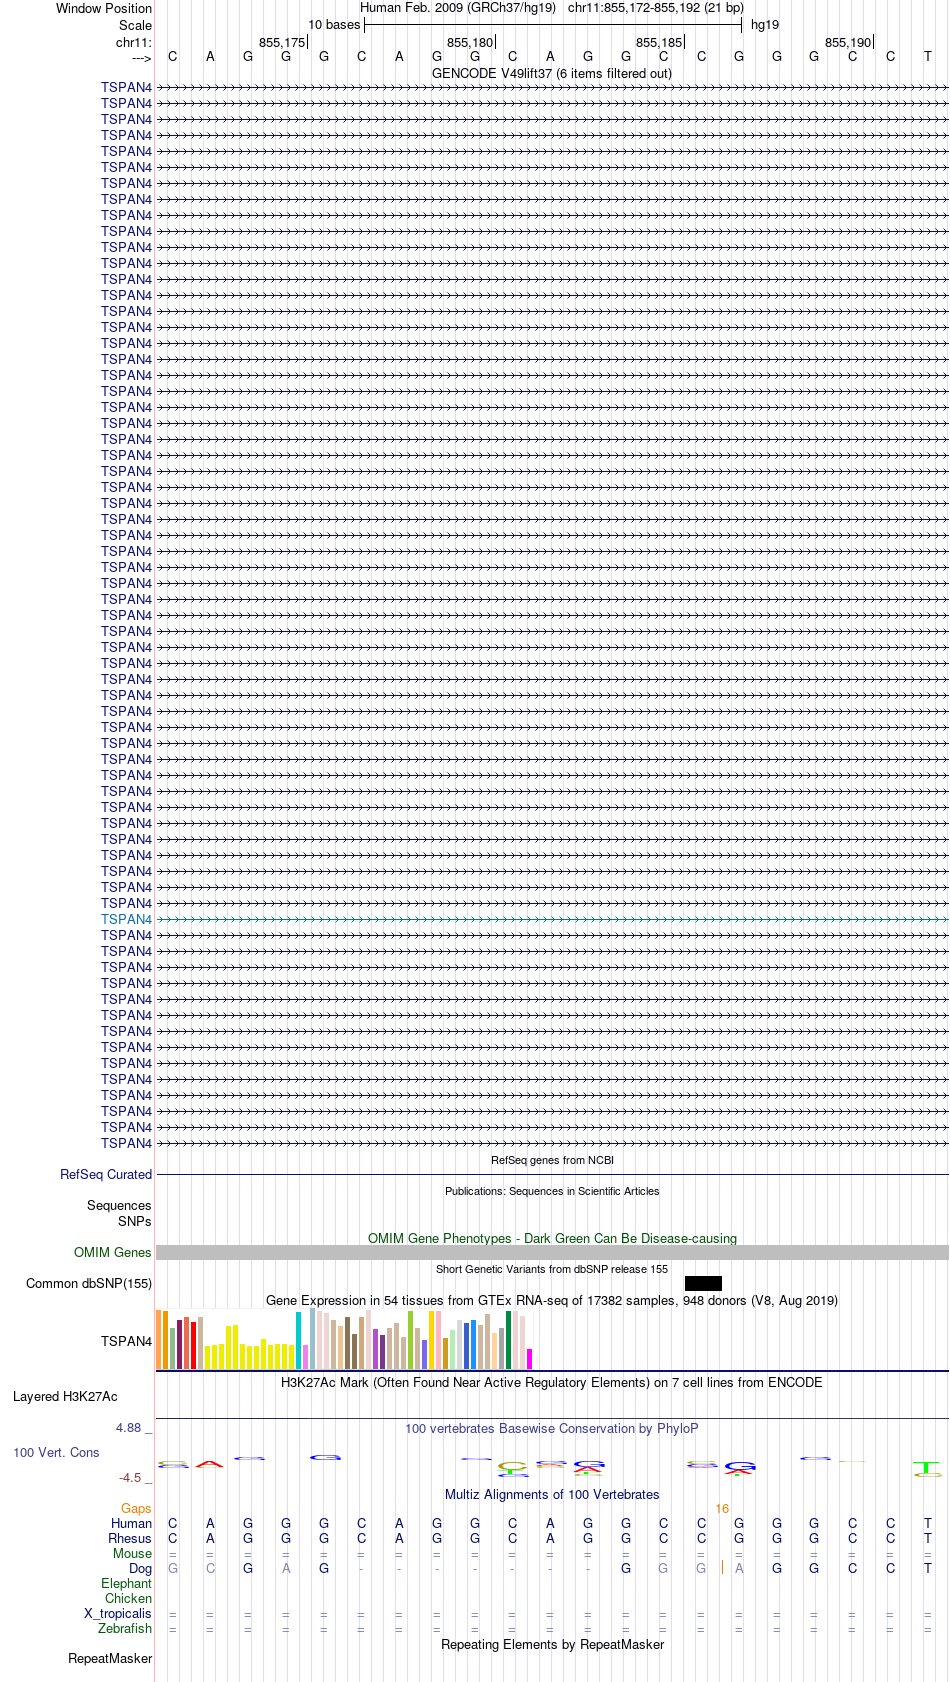950x1682 pixels.
Task: Select the Zebrafish alignment row label
Action: pyautogui.click(x=125, y=1628)
